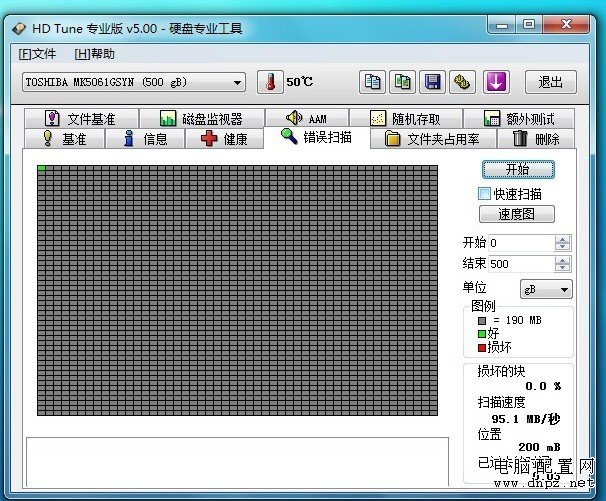Click the red 损坏 legend swatch

click(482, 348)
